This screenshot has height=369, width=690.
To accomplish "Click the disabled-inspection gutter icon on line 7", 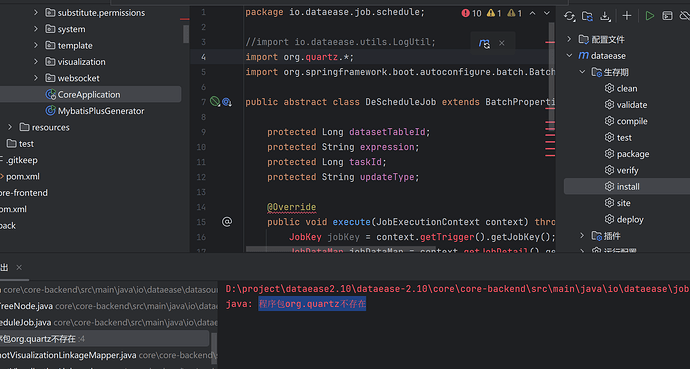I will (x=214, y=102).
